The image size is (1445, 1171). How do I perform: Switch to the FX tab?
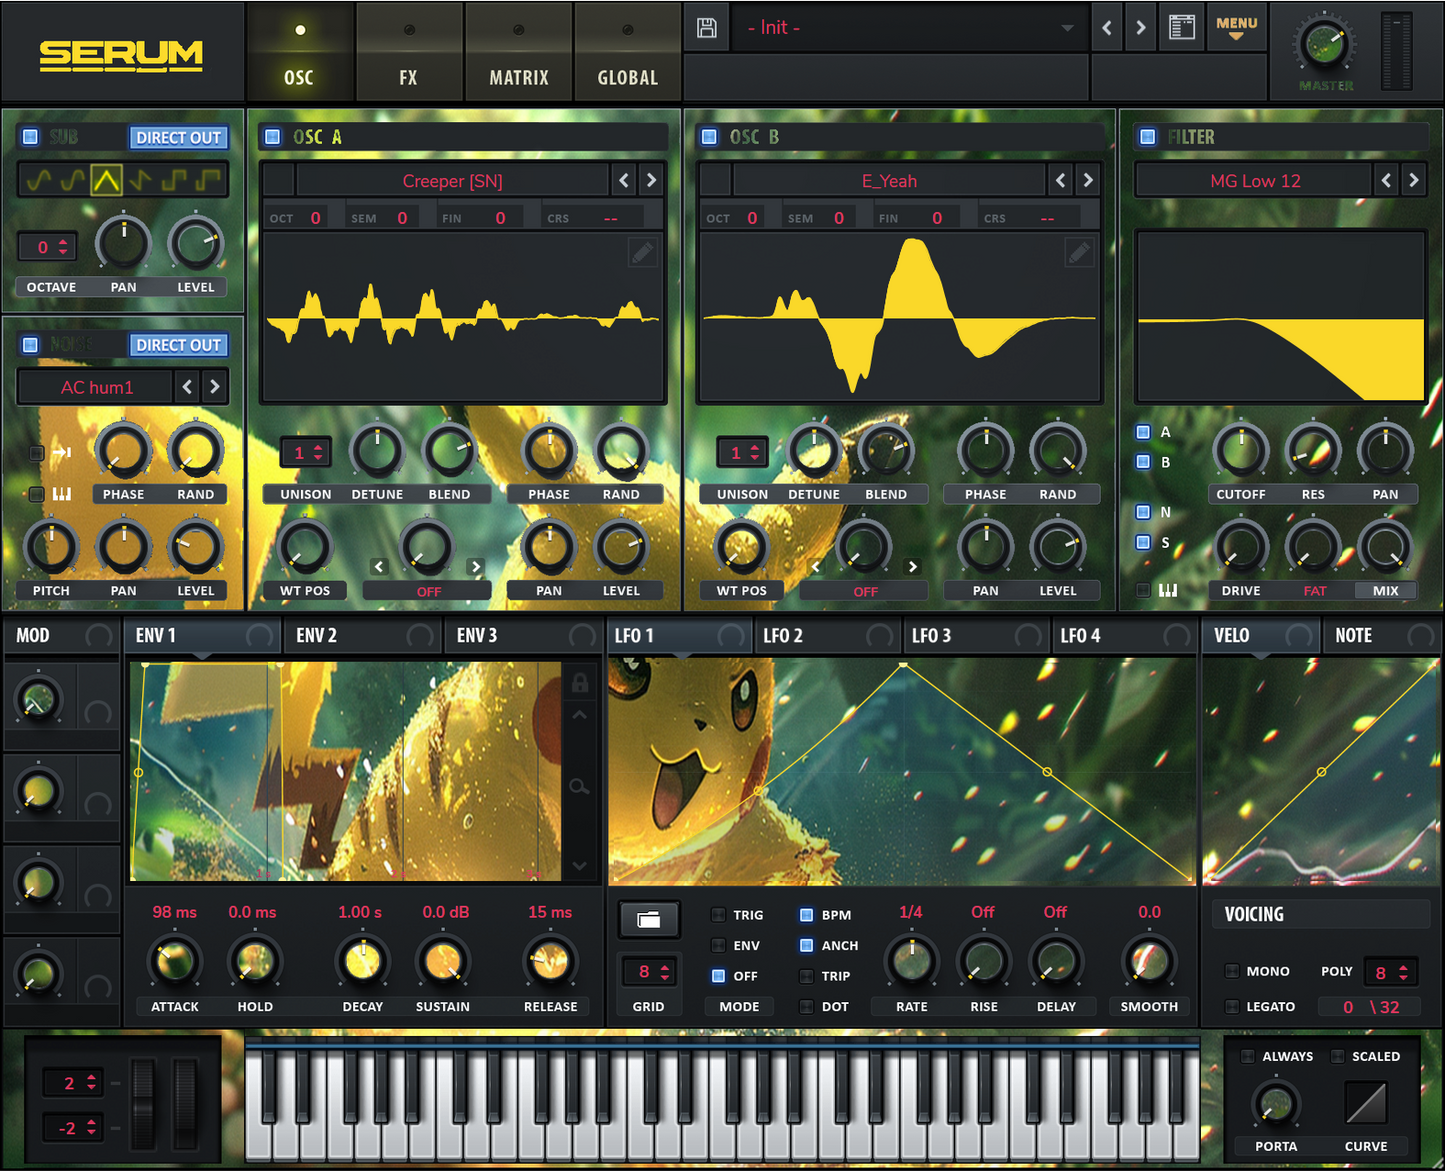(408, 52)
